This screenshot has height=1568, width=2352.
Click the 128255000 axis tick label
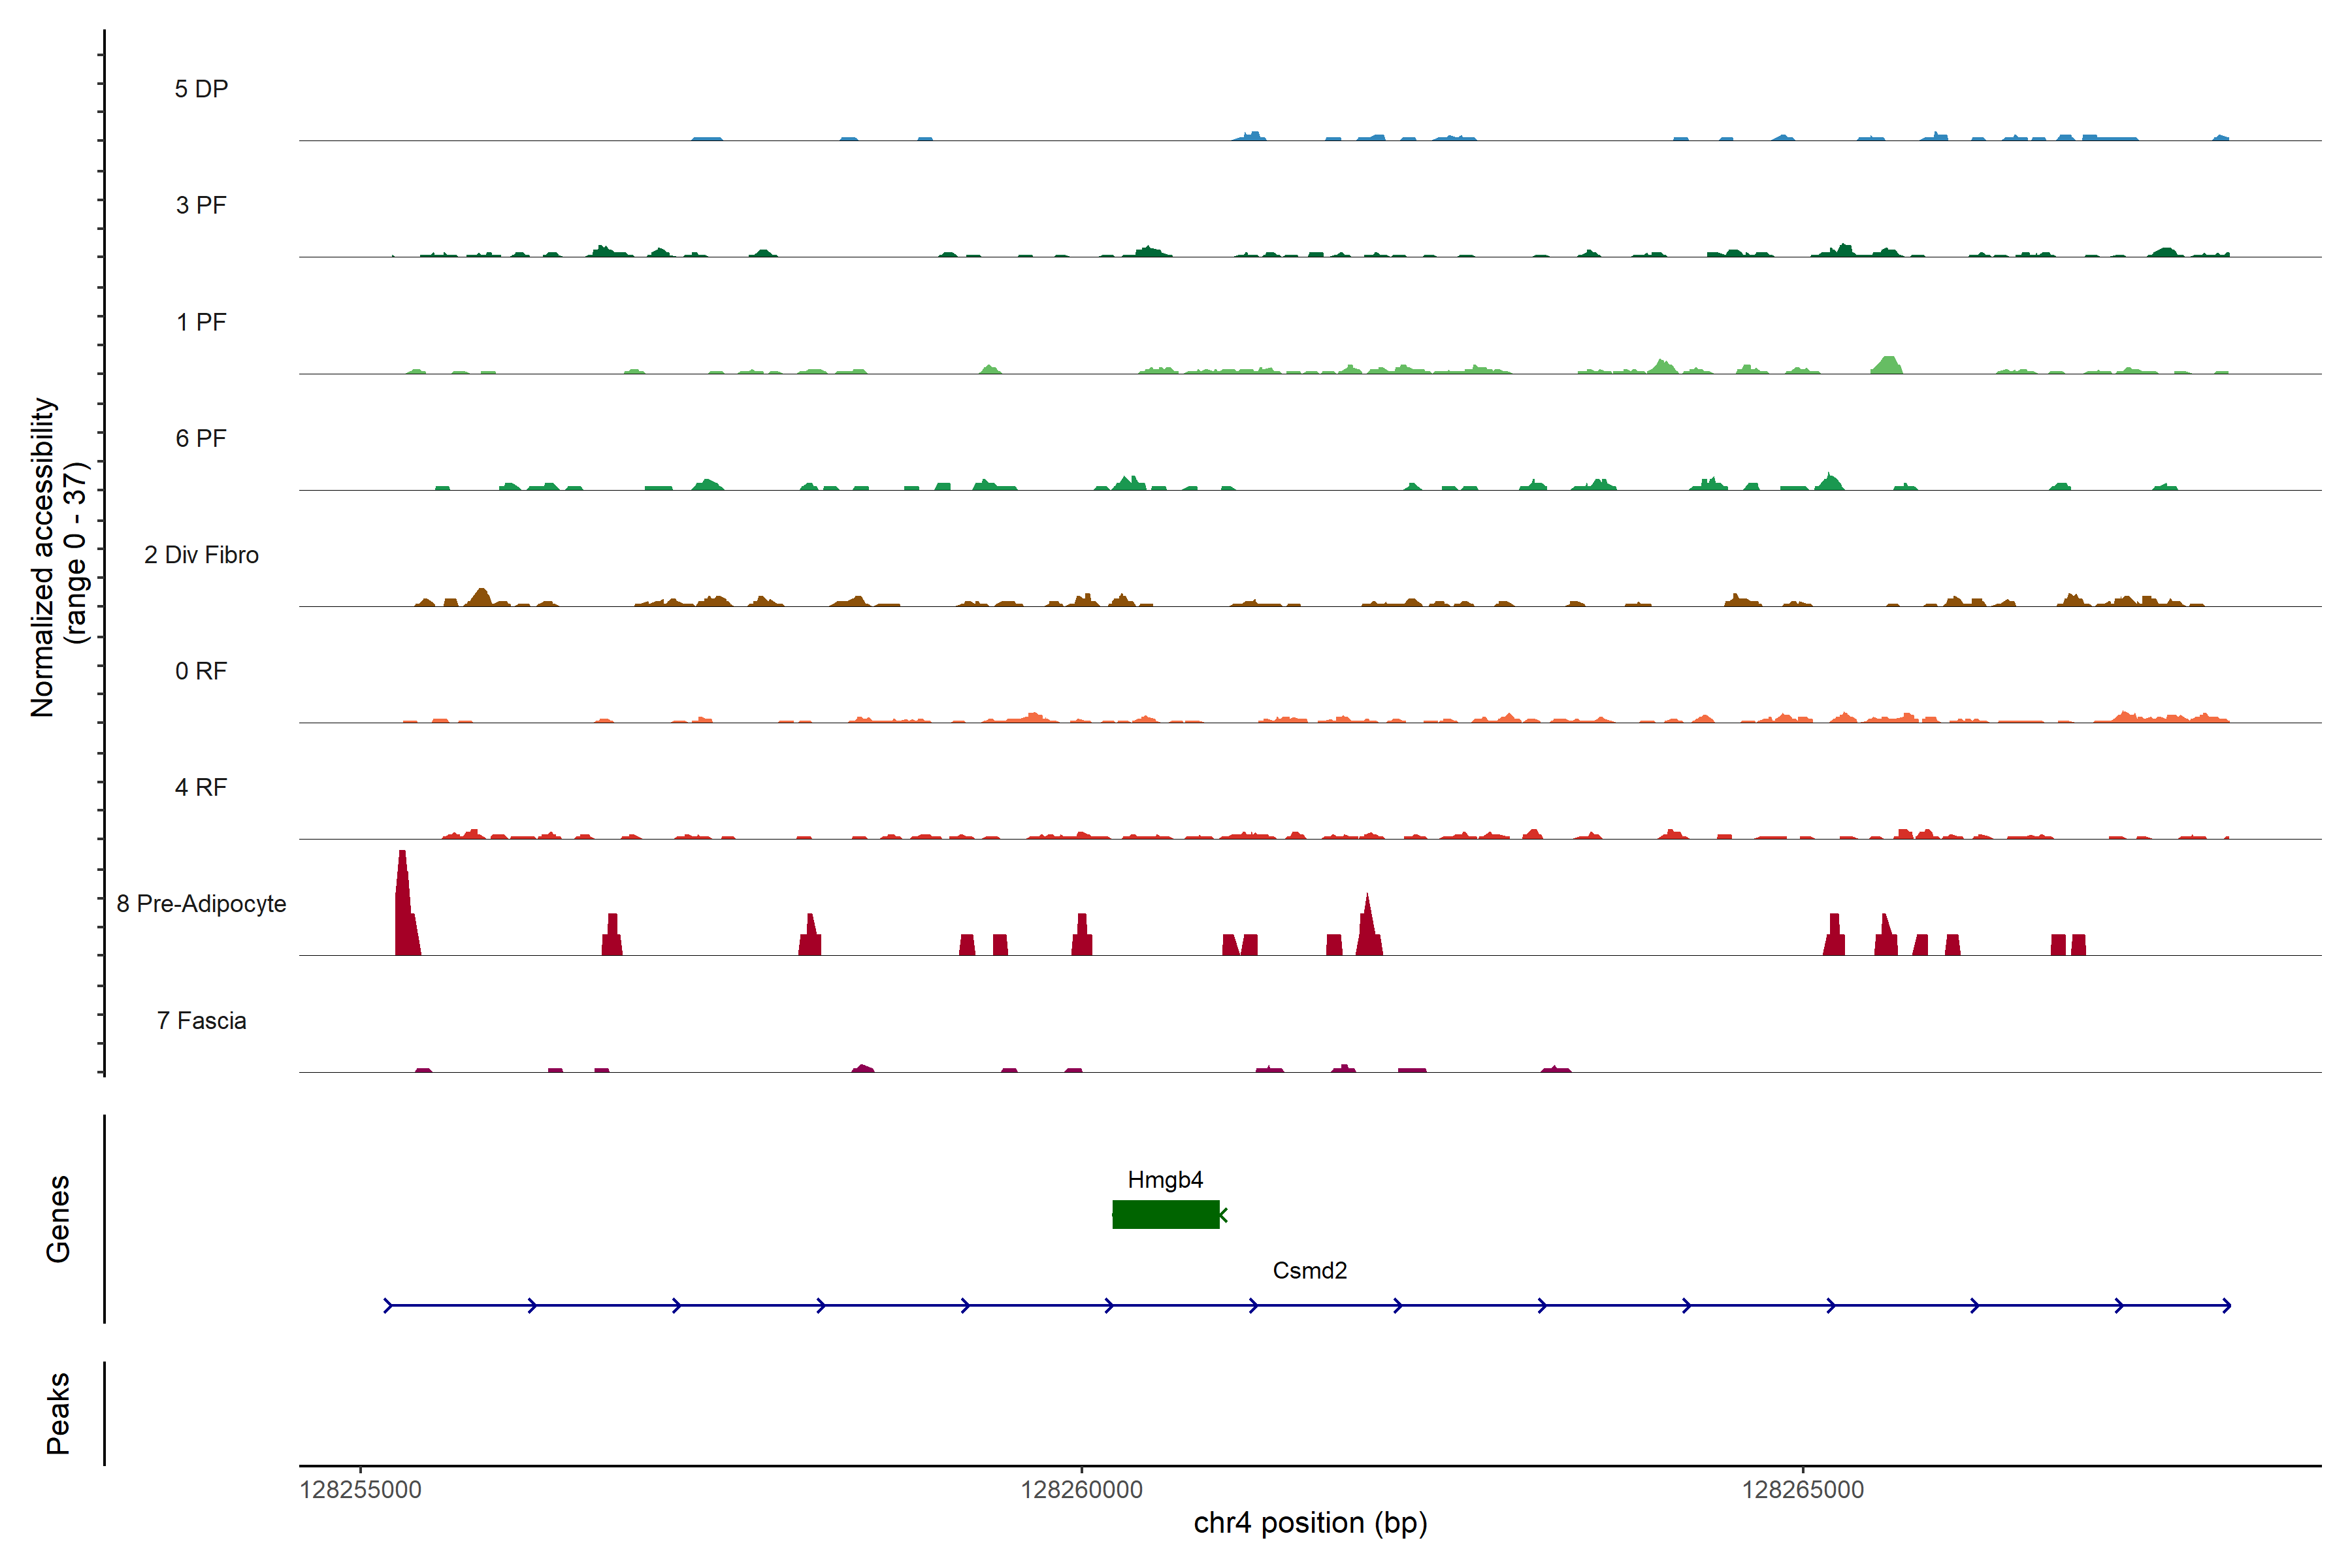click(x=360, y=1490)
